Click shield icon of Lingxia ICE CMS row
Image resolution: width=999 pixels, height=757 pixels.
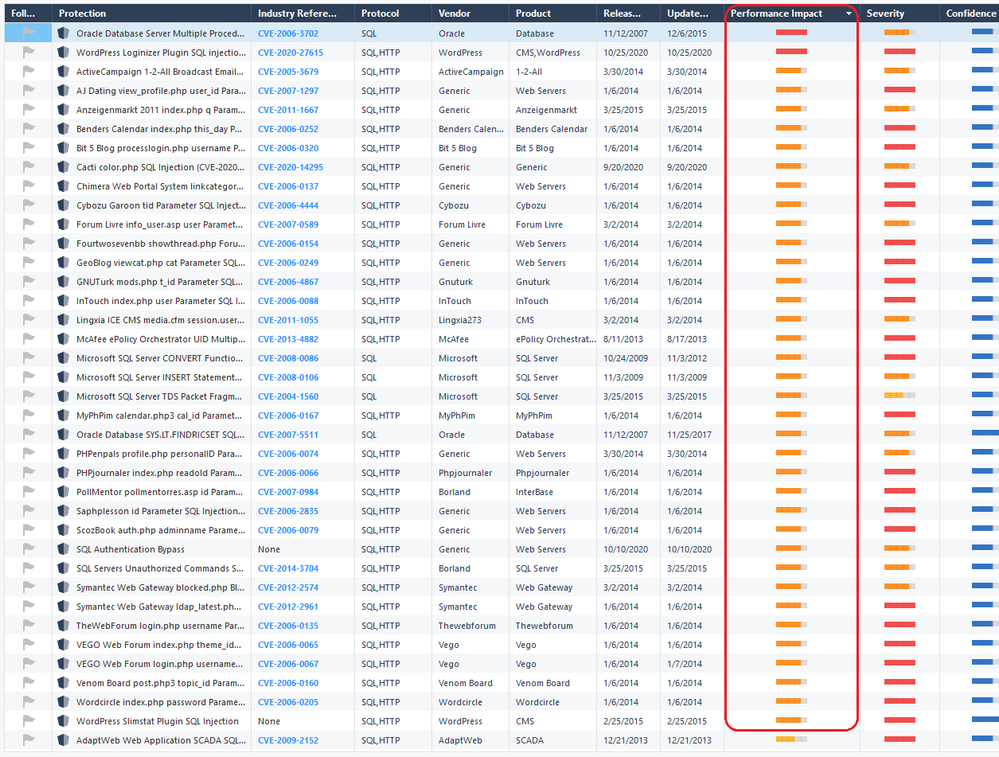click(63, 320)
